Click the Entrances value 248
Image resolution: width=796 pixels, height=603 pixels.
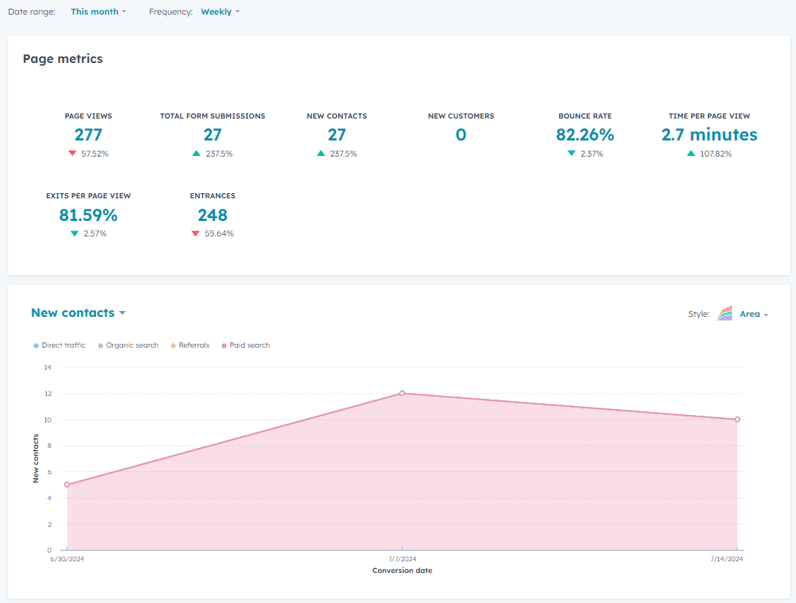(x=212, y=215)
